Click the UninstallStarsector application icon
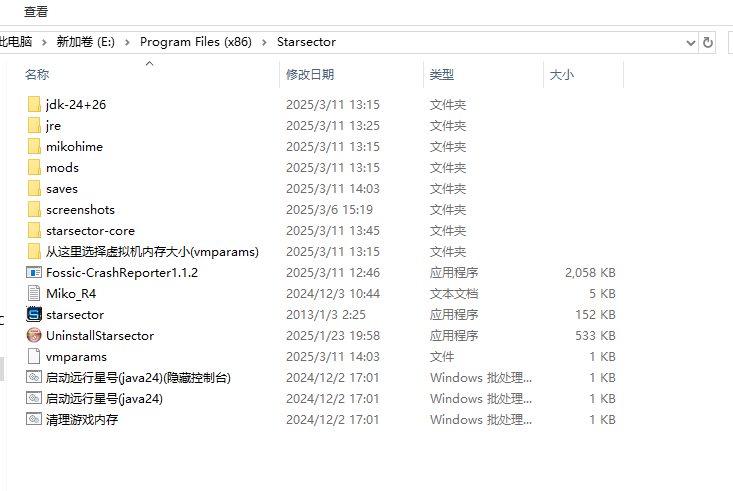 (34, 335)
